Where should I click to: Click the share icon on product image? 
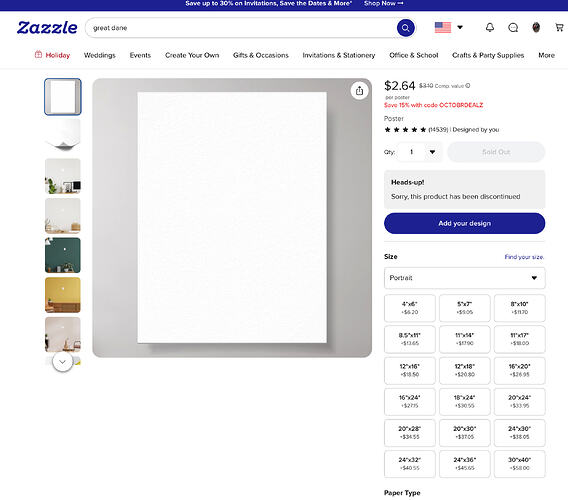click(359, 91)
